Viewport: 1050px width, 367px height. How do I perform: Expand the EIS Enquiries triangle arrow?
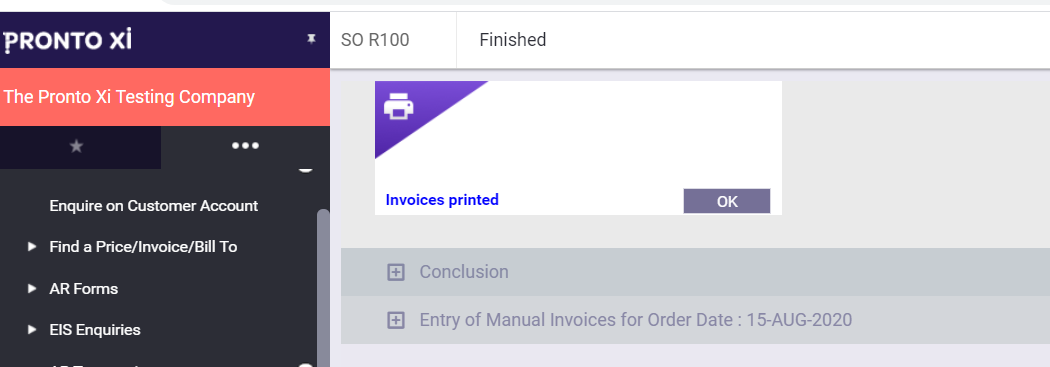[x=31, y=329]
